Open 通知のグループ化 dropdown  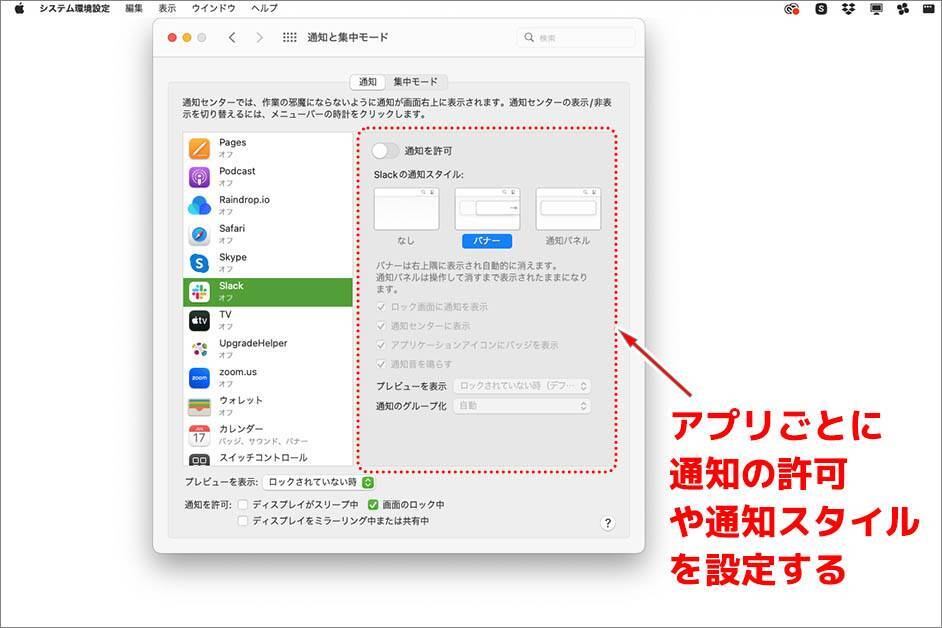pyautogui.click(x=522, y=406)
